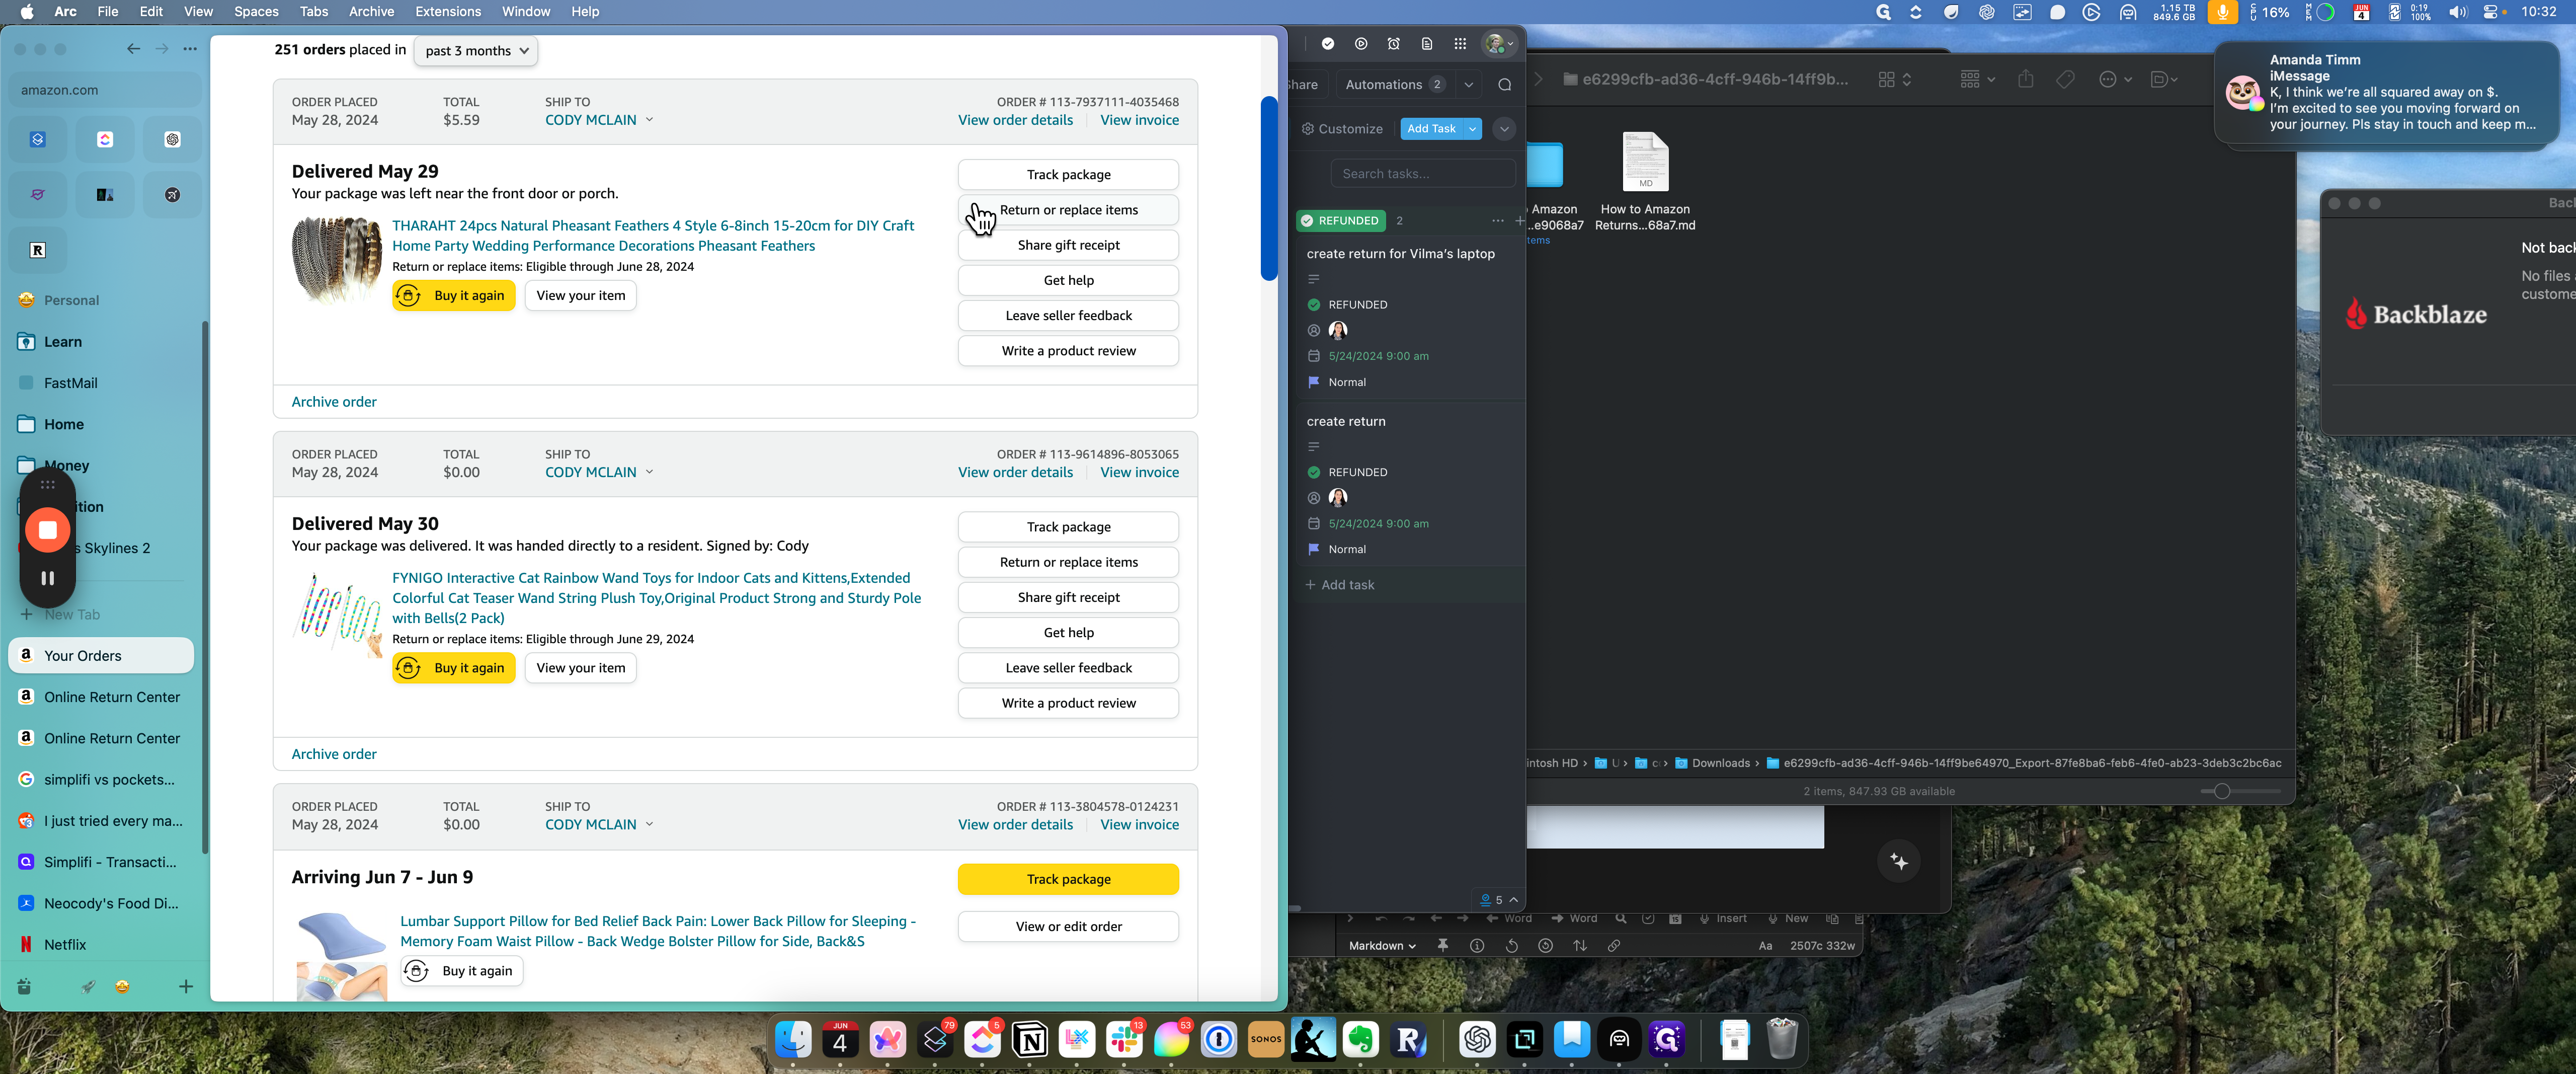The image size is (2576, 1074).
Task: Expand Ship To on order 113-9614896-8053065
Action: (x=599, y=473)
